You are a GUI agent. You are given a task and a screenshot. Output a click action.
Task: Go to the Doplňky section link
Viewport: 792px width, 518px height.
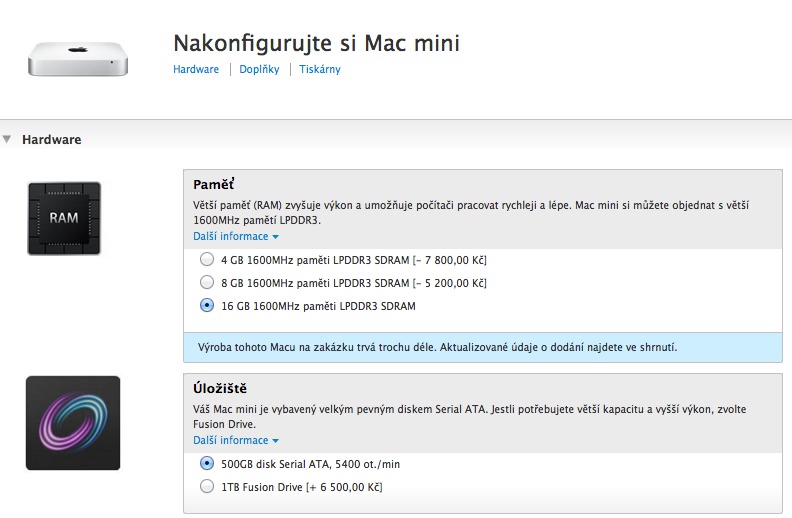[259, 70]
